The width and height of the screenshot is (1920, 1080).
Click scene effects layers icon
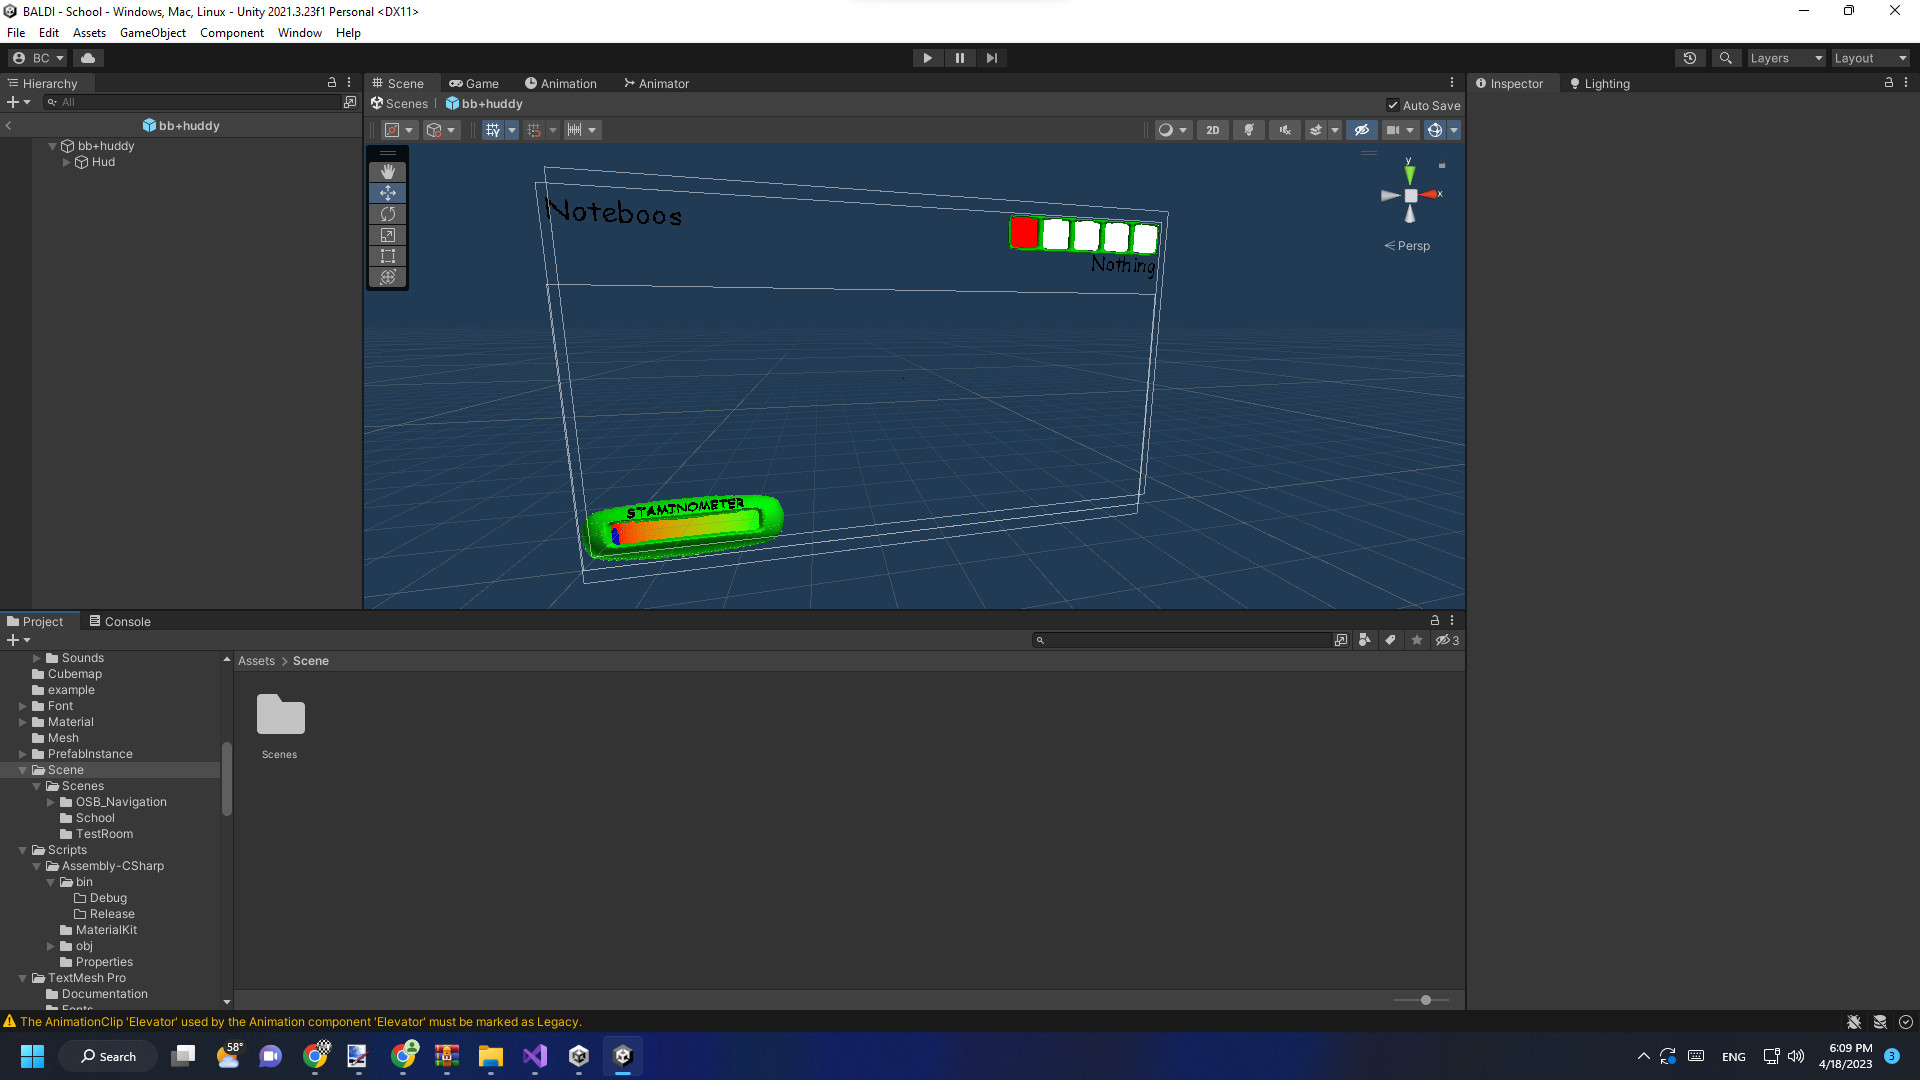click(x=1317, y=130)
